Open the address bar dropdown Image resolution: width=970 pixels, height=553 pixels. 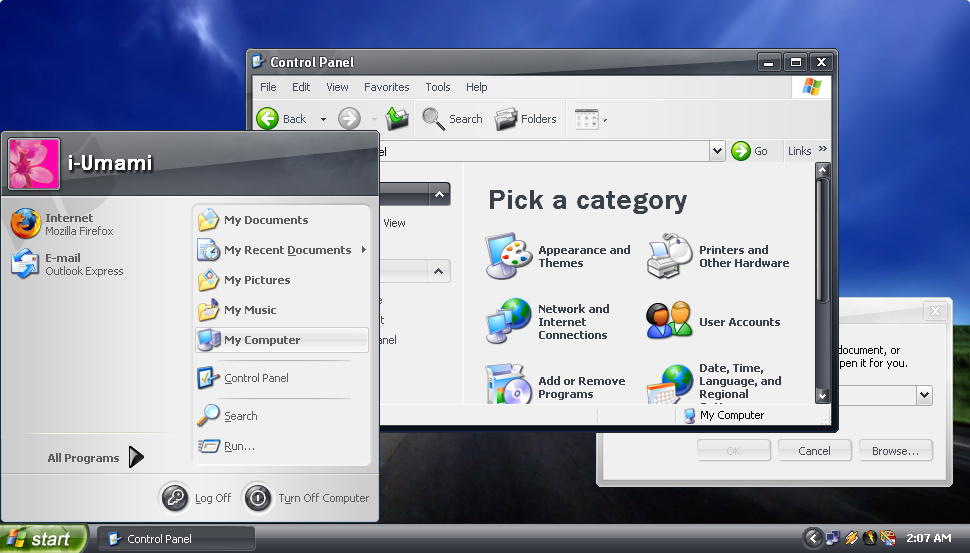point(717,151)
